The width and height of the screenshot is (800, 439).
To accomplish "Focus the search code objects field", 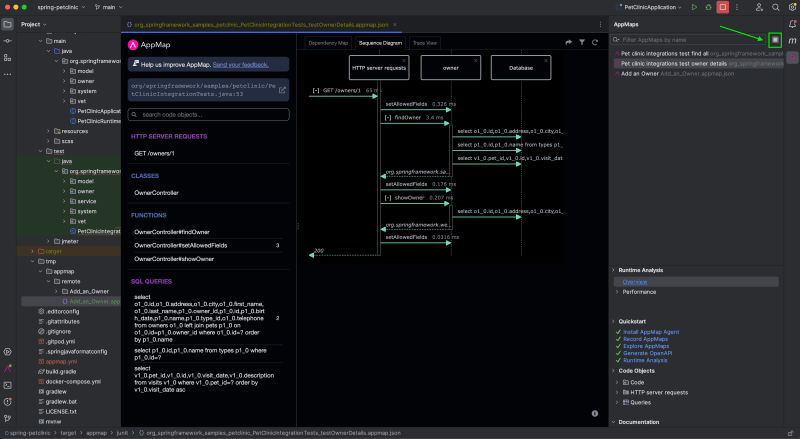I will tap(209, 114).
